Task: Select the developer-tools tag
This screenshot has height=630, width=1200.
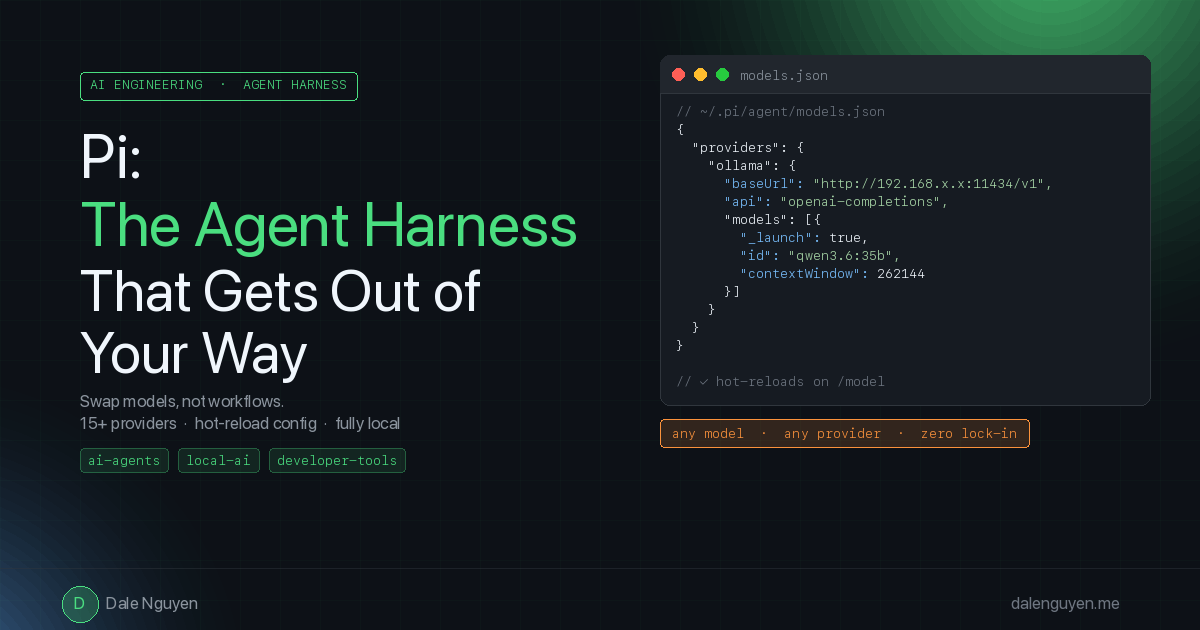Action: pos(337,461)
